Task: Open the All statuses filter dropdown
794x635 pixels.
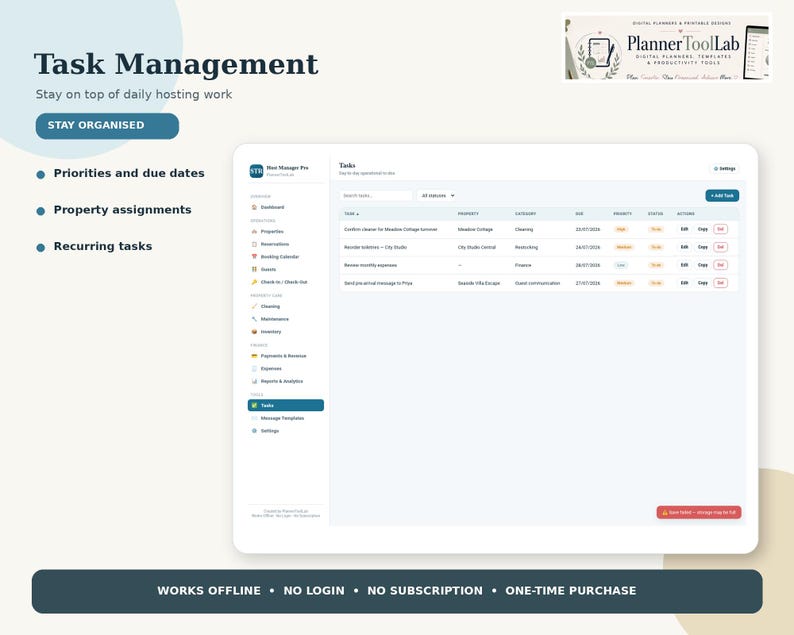Action: click(x=437, y=195)
